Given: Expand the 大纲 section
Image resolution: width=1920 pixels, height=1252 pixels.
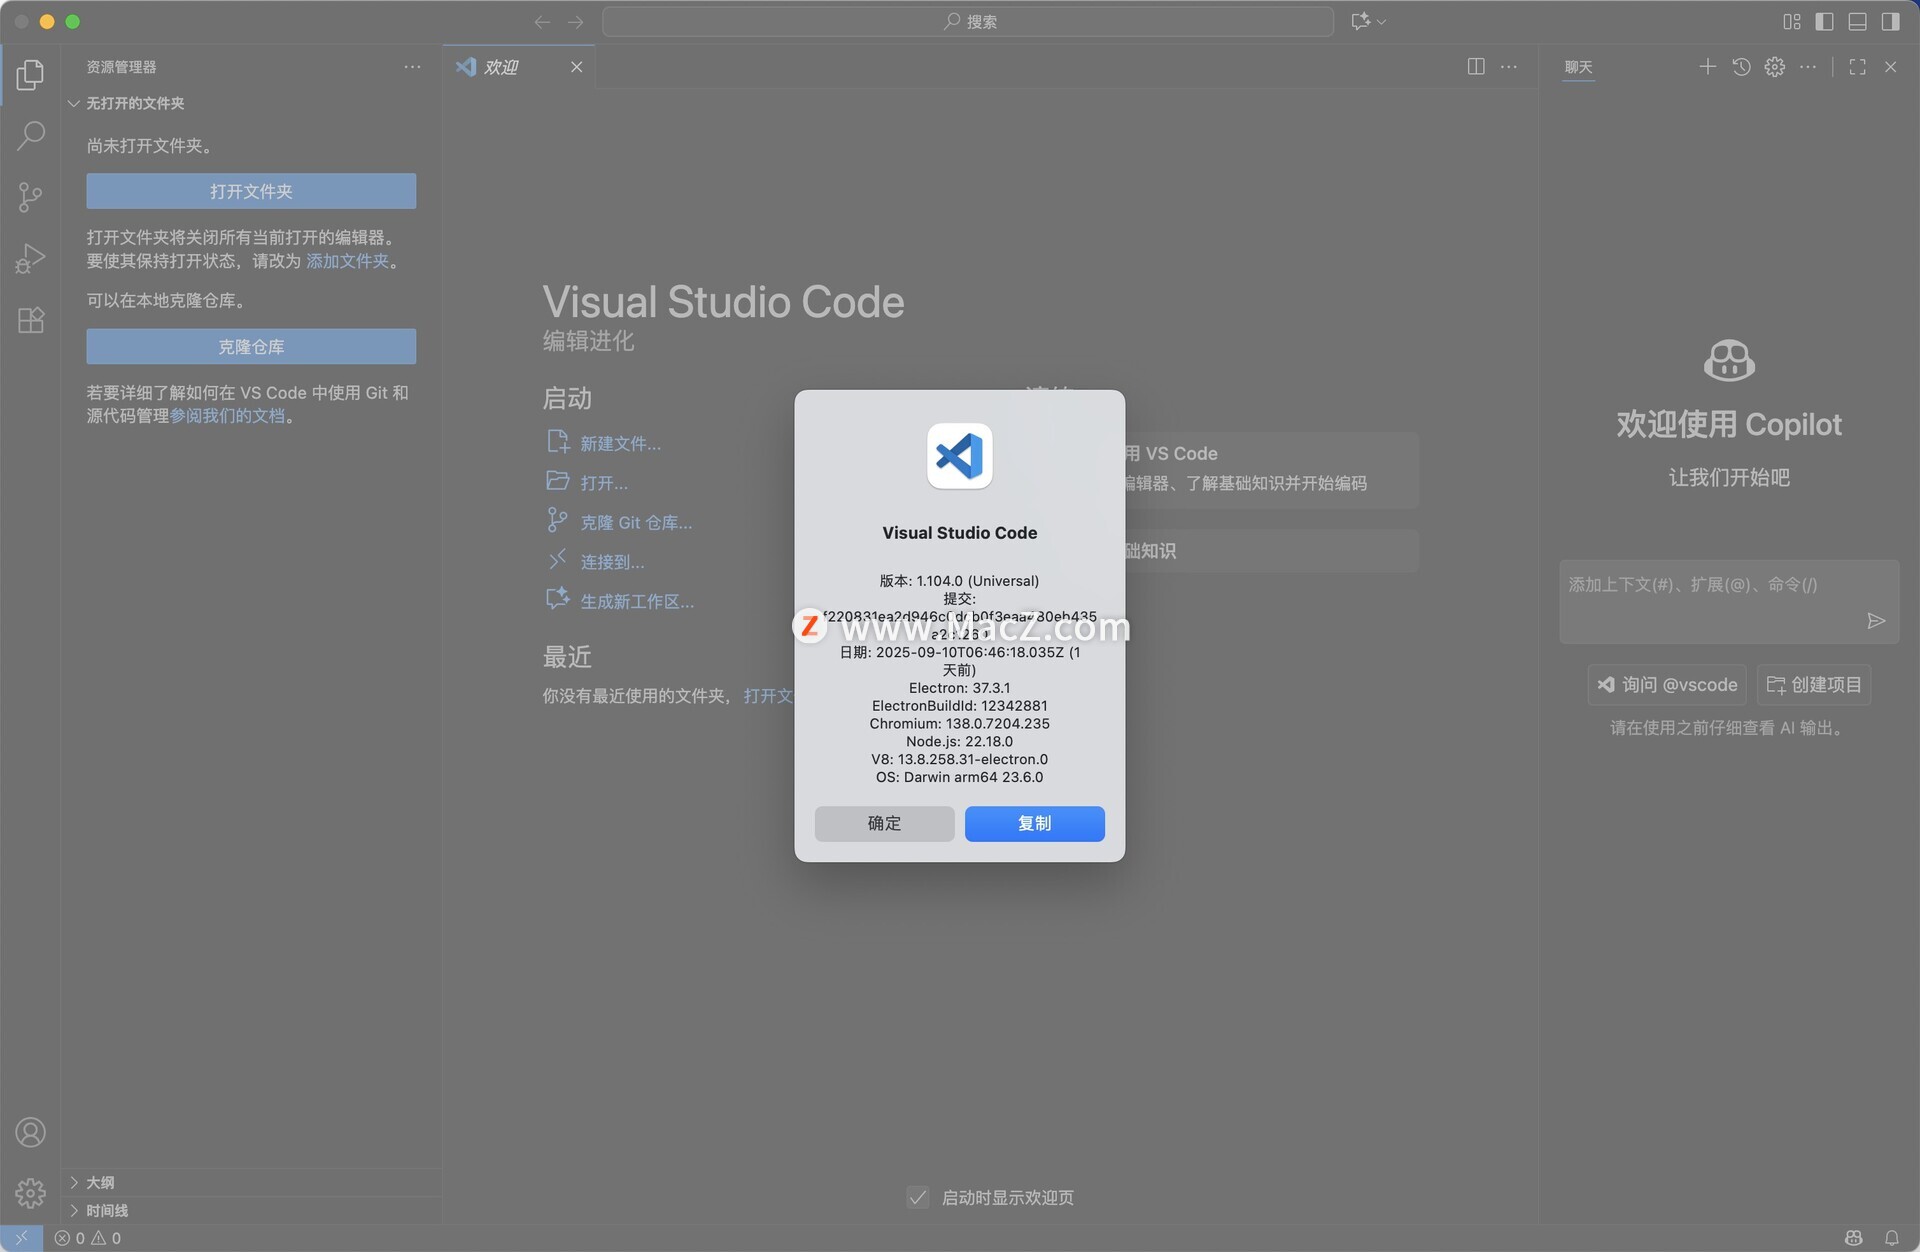Looking at the screenshot, I should click(99, 1182).
